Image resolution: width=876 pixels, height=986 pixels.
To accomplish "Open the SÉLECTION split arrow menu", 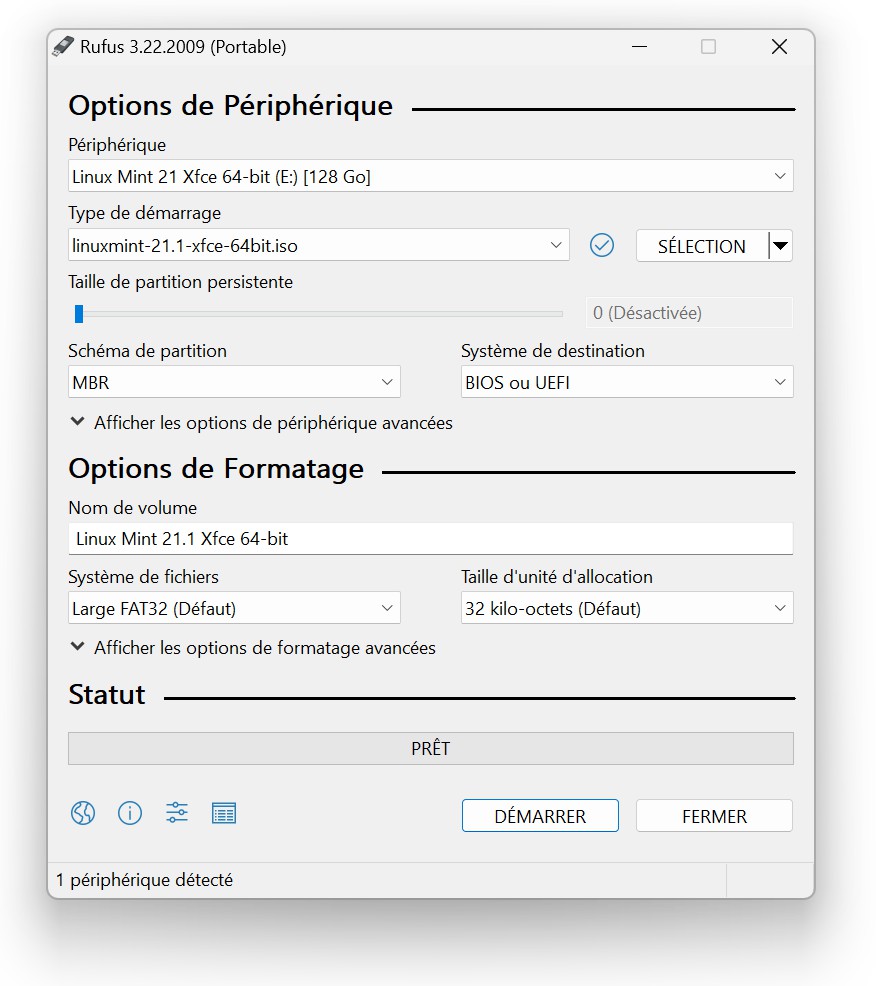I will click(x=780, y=246).
